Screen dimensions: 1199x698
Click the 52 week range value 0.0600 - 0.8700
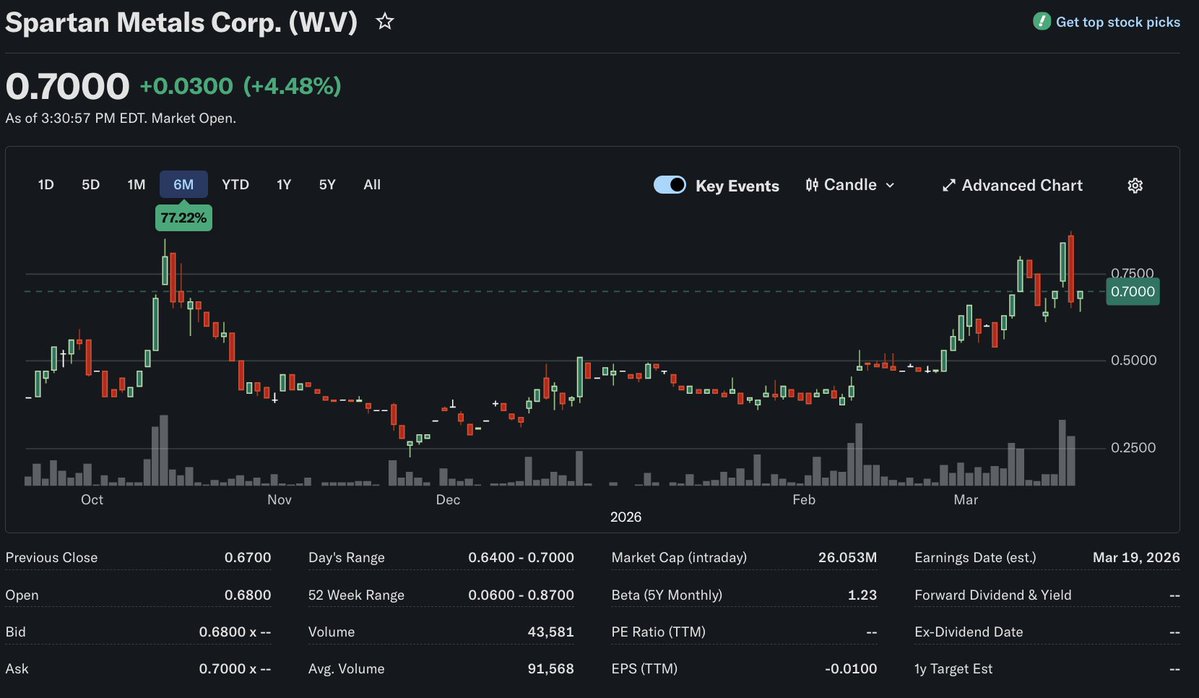coord(522,595)
